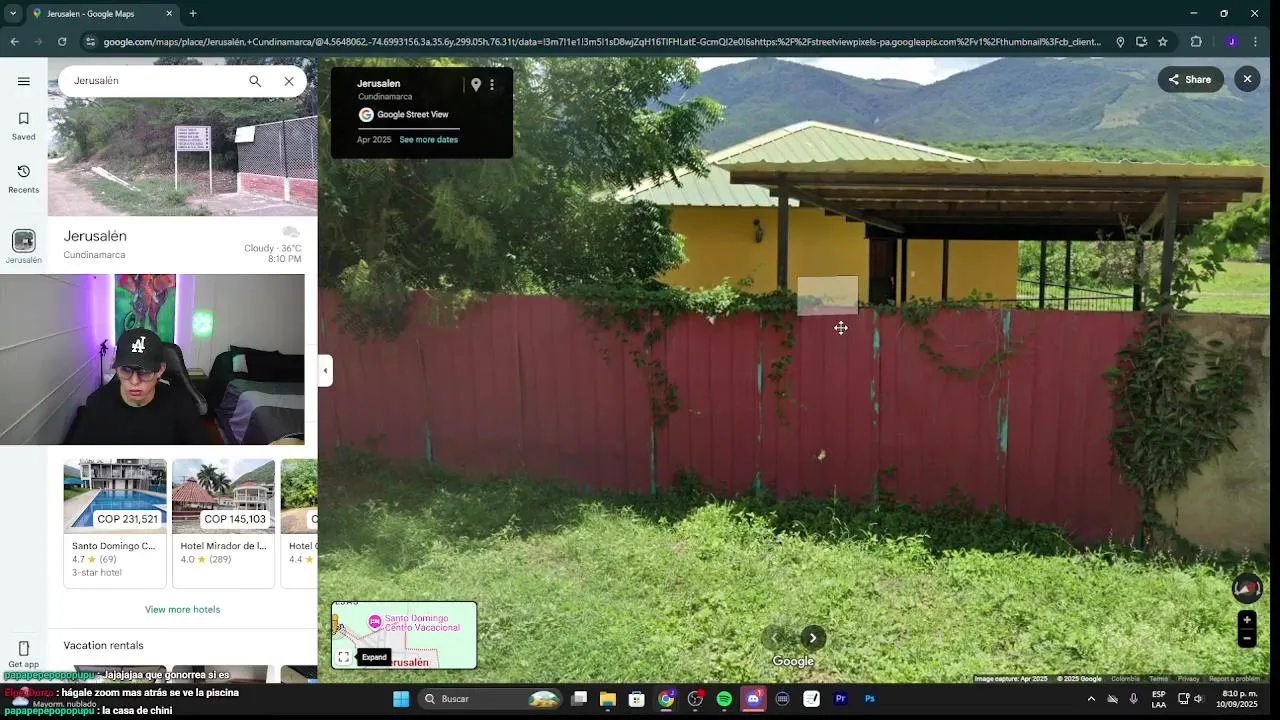Screen dimensions: 1280x720
Task: Select the 'Jerusalén' place title text
Action: (95, 236)
